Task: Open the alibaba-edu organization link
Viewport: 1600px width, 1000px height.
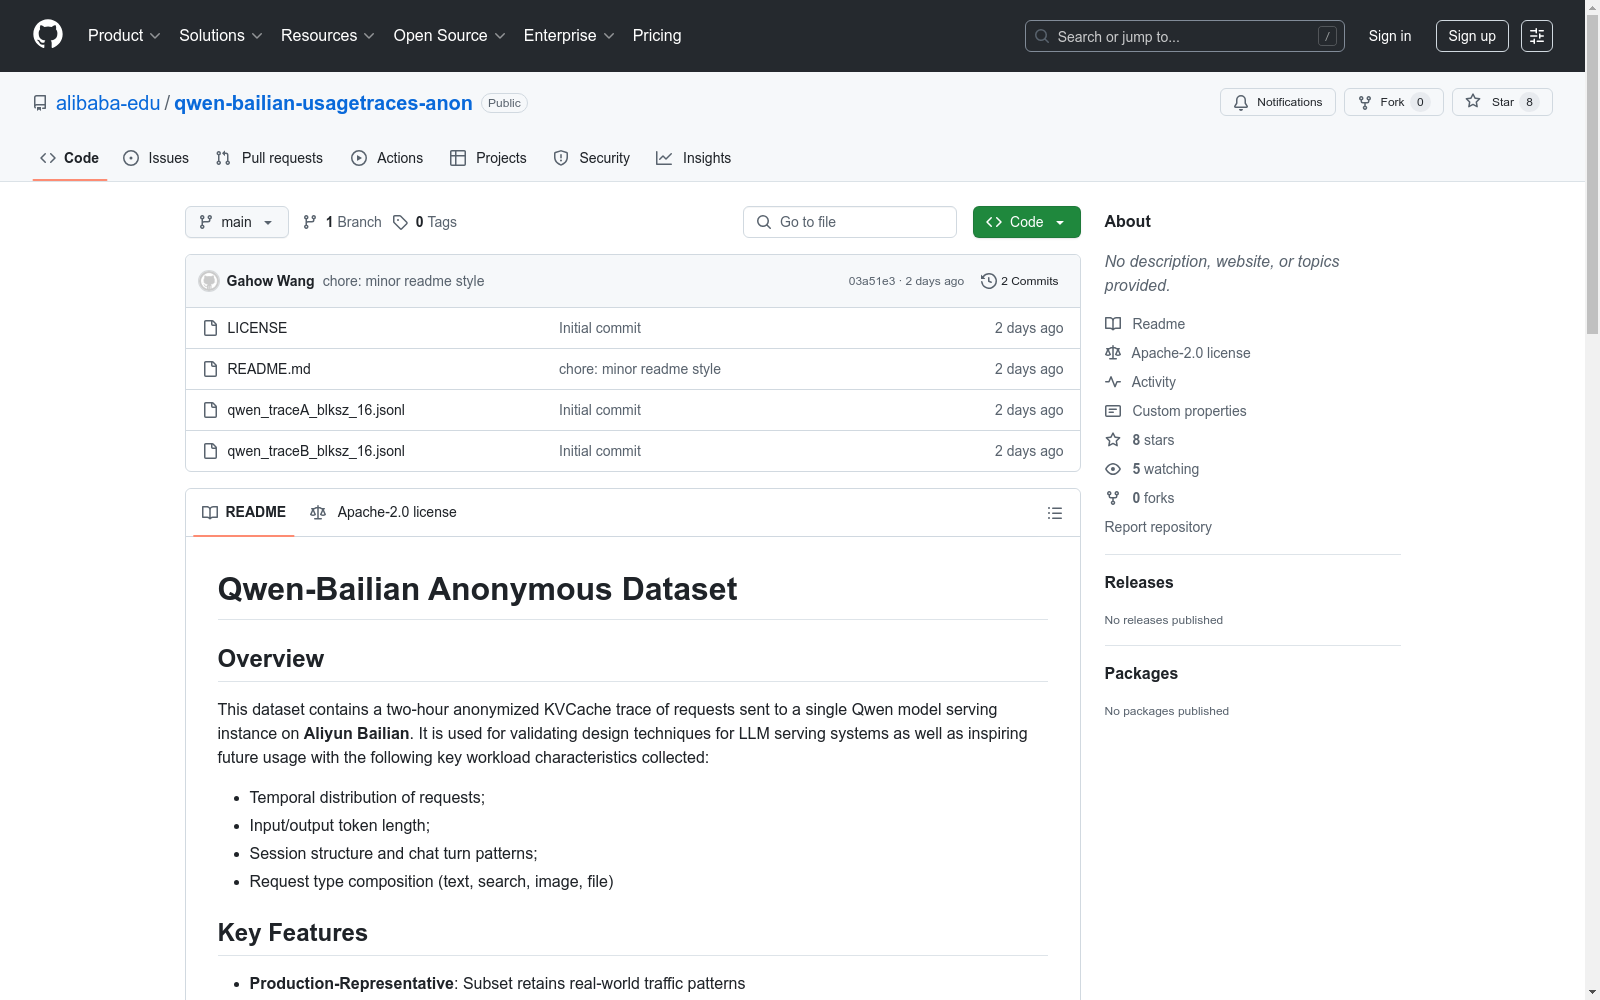Action: 108,103
